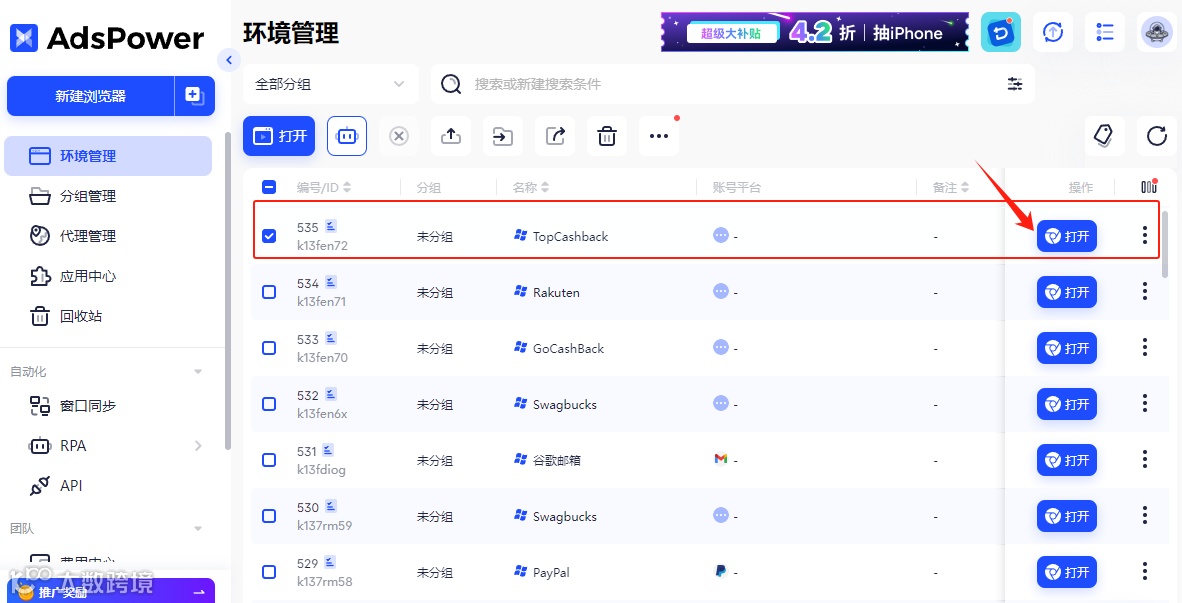1182x603 pixels.
Task: Open the more actions (…) toolbar menu
Action: 659,136
